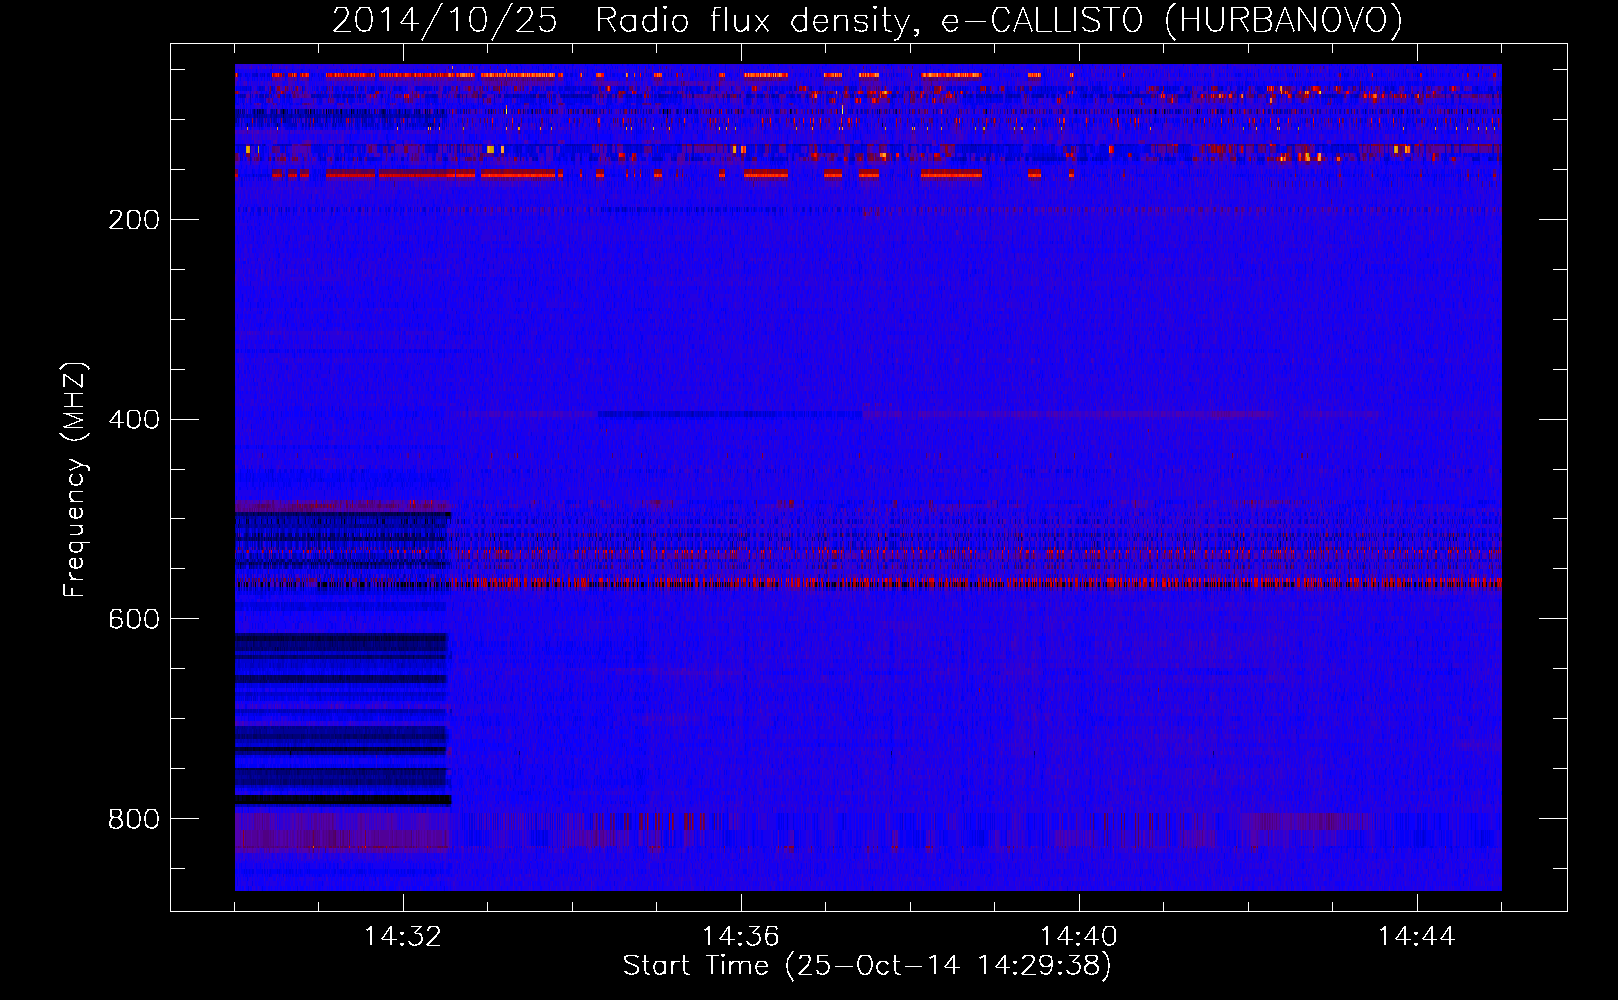Click the 200 frequency tick label
1618x1000 pixels.
(134, 220)
